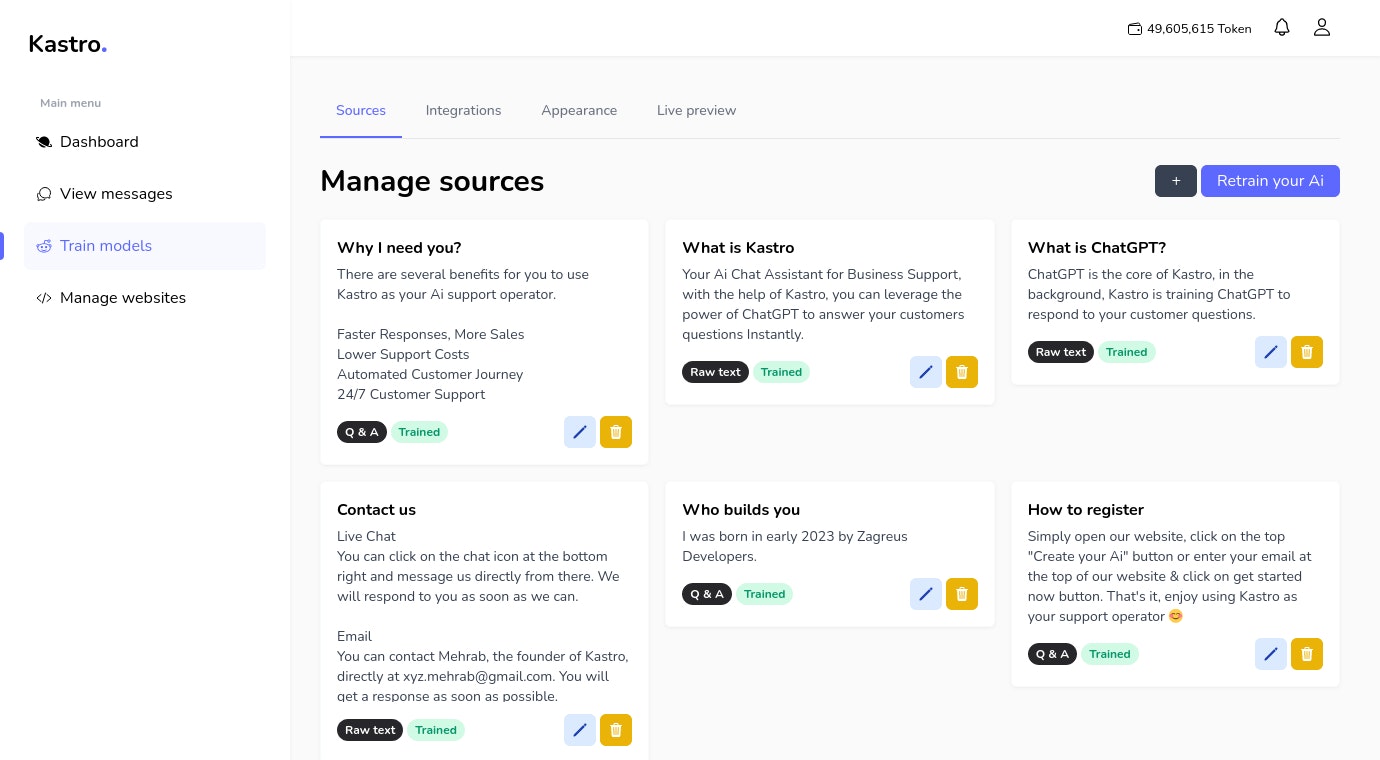The width and height of the screenshot is (1380, 760).
Task: Open View messages menu item
Action: point(145,194)
